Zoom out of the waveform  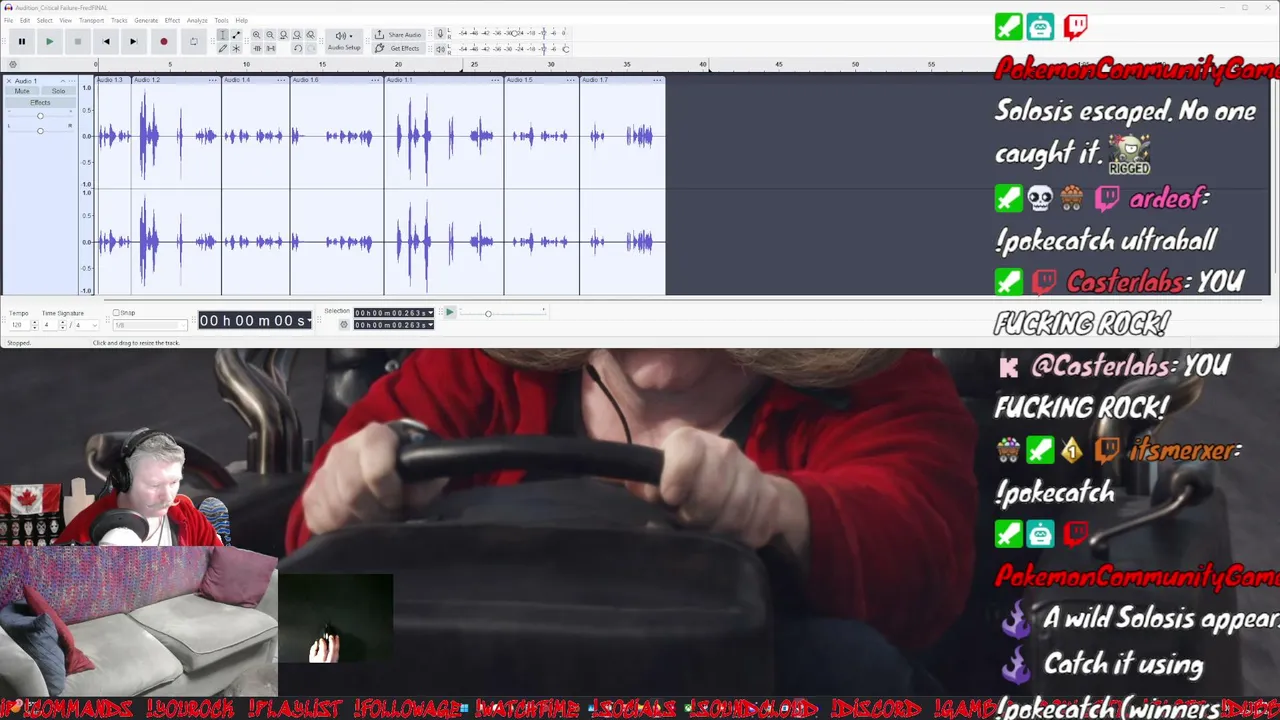click(270, 35)
